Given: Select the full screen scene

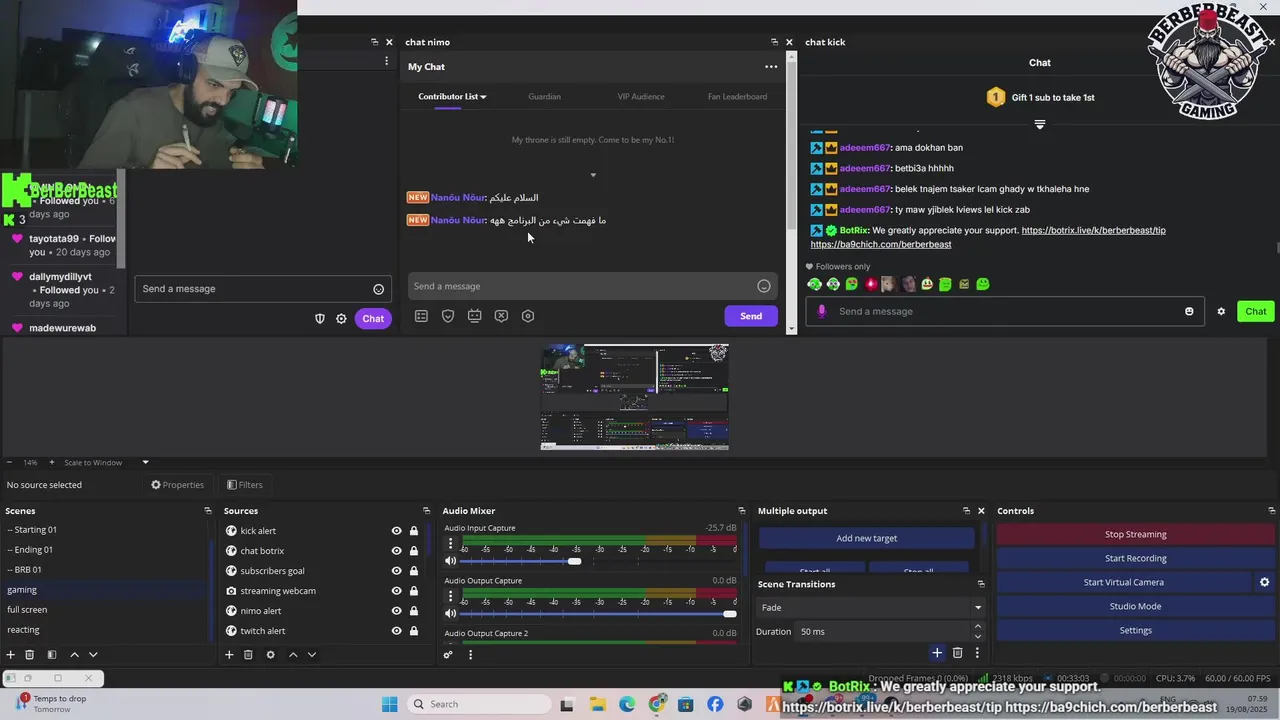Looking at the screenshot, I should [x=106, y=610].
